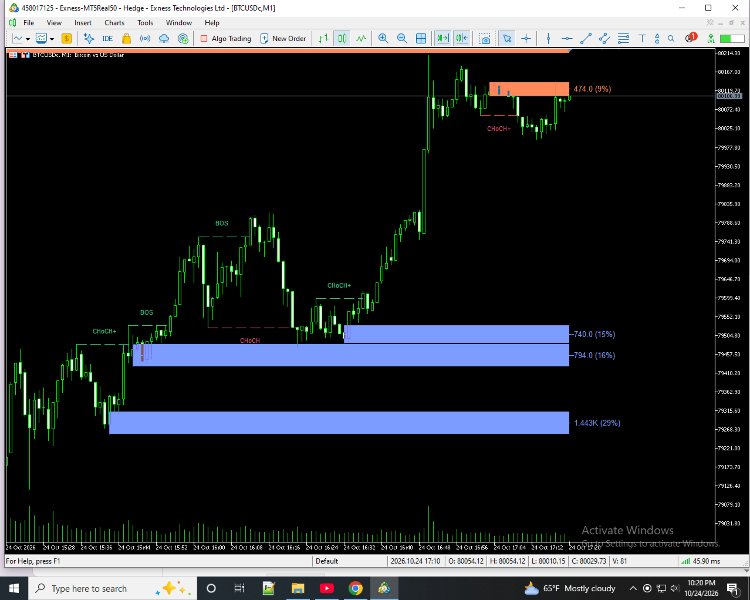Viewport: 750px width, 600px height.
Task: Open the new chart icon
Action: (18, 39)
